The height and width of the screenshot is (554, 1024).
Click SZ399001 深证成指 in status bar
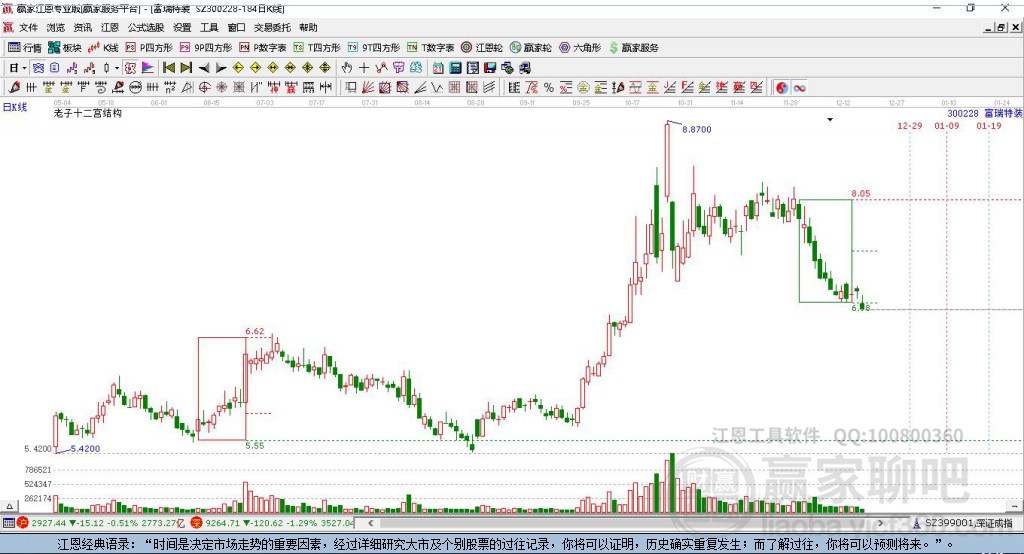(x=968, y=523)
